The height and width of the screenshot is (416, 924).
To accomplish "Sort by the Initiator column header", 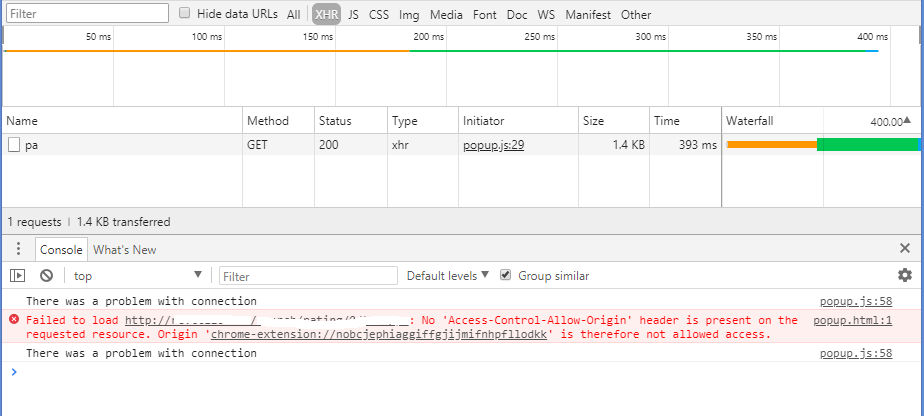I will 518,121.
